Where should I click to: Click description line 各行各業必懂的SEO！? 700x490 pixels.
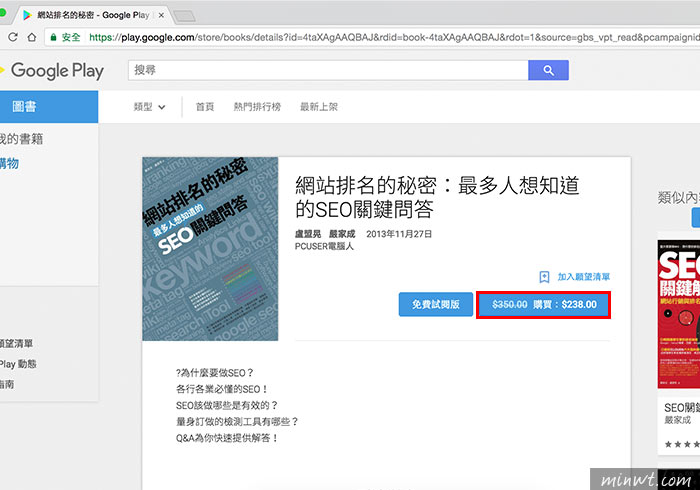point(222,389)
